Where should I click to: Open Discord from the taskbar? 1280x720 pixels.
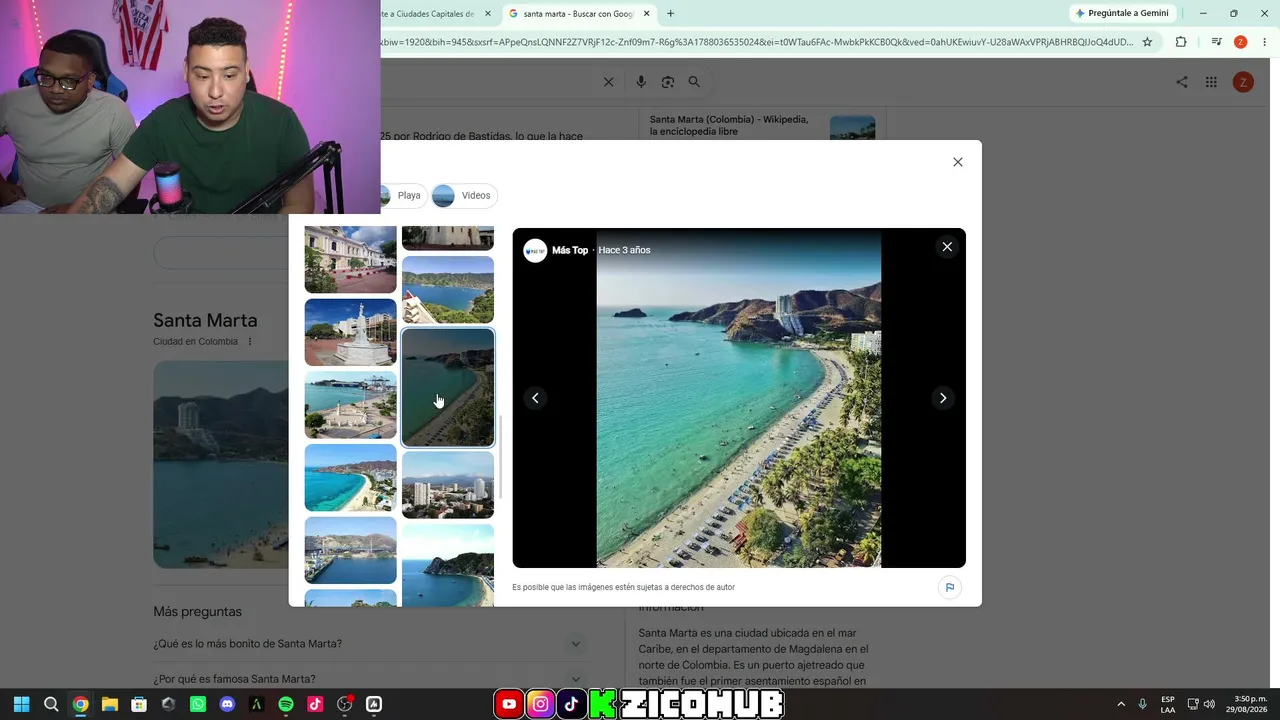coord(227,704)
